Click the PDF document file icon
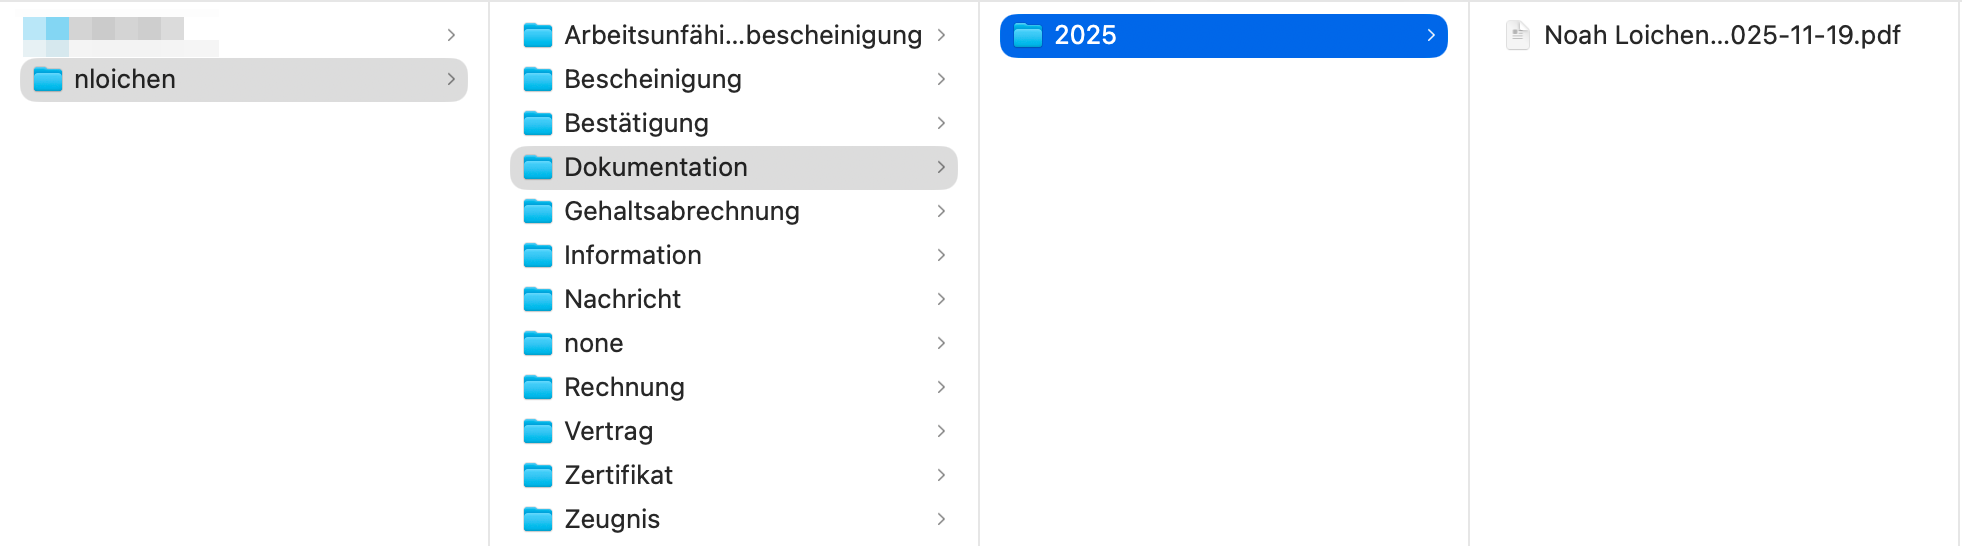Image resolution: width=1962 pixels, height=546 pixels. coord(1518,36)
